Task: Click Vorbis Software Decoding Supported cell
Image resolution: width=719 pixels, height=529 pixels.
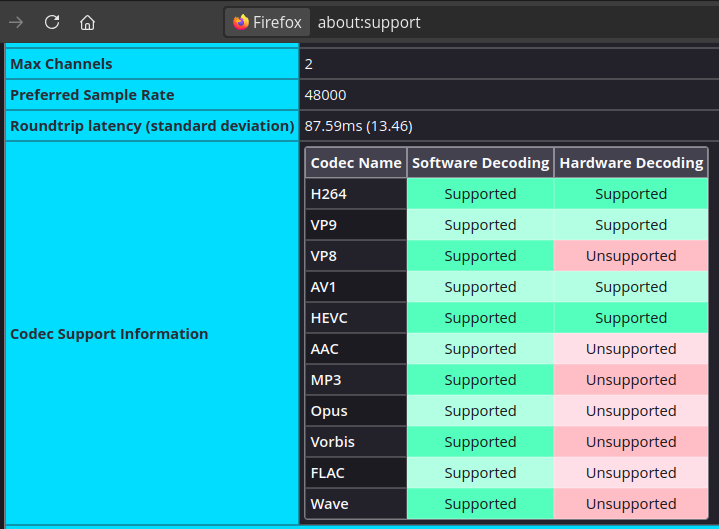Action: pyautogui.click(x=480, y=442)
